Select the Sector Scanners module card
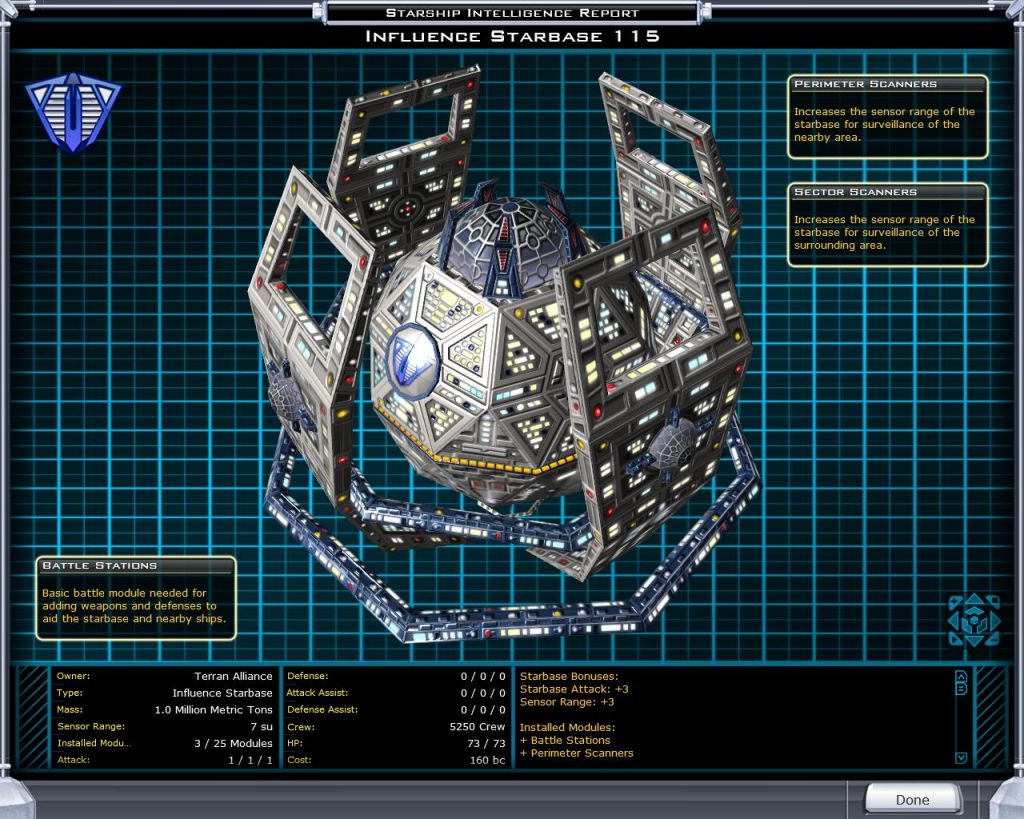 (888, 225)
